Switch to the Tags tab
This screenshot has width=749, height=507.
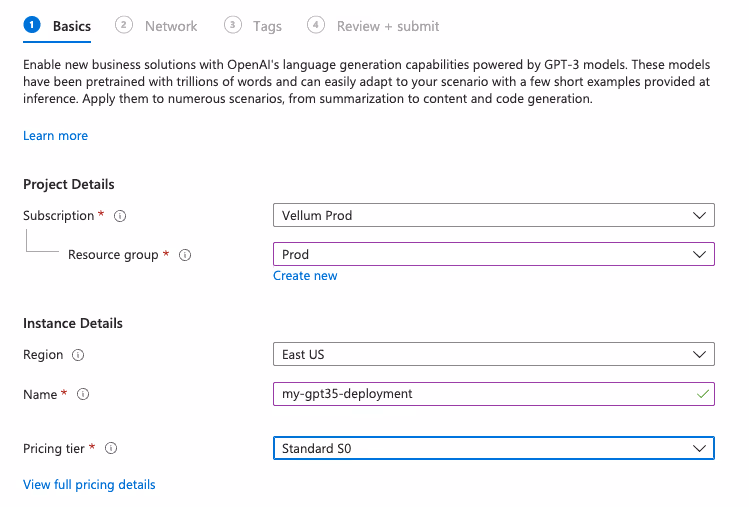point(267,26)
